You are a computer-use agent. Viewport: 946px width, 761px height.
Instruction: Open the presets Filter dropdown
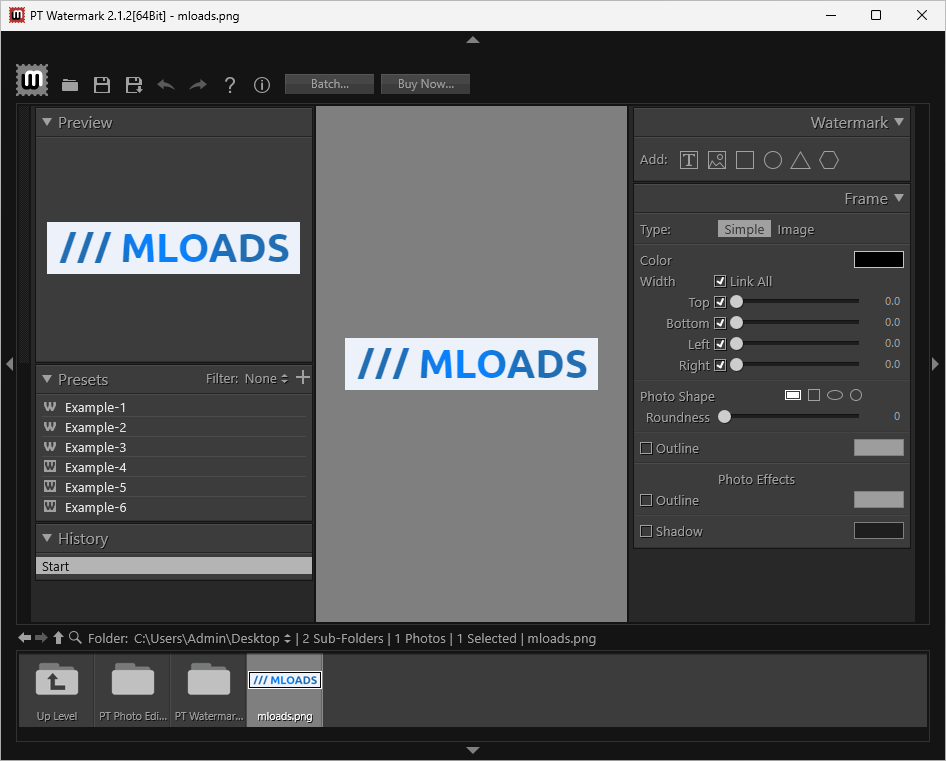click(266, 379)
